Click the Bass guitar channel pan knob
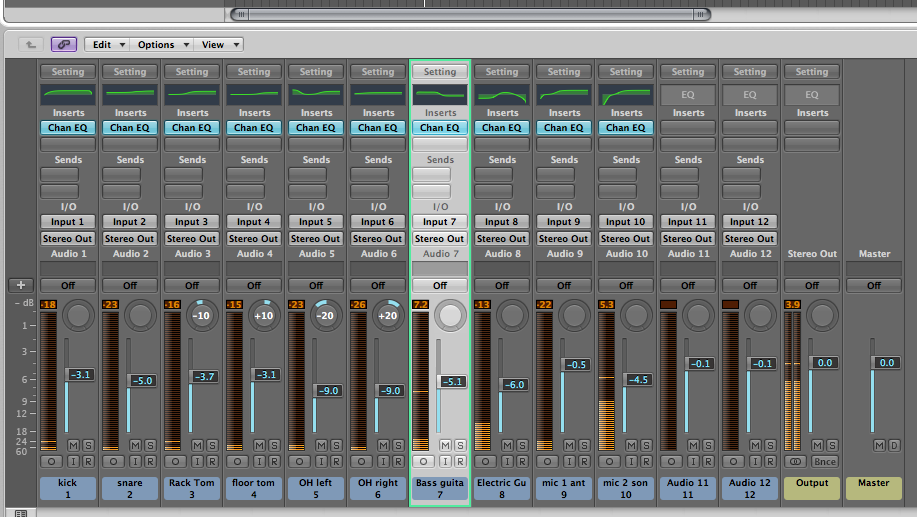Screen dimensions: 917x517 [450, 315]
